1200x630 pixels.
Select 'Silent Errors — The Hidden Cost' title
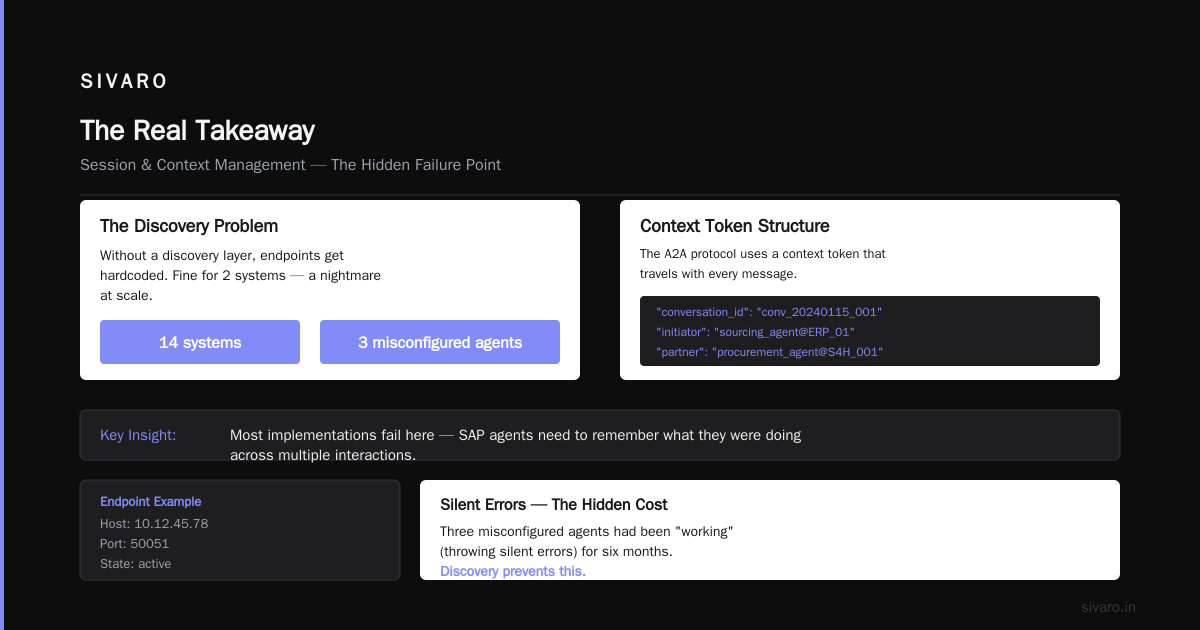click(x=554, y=505)
